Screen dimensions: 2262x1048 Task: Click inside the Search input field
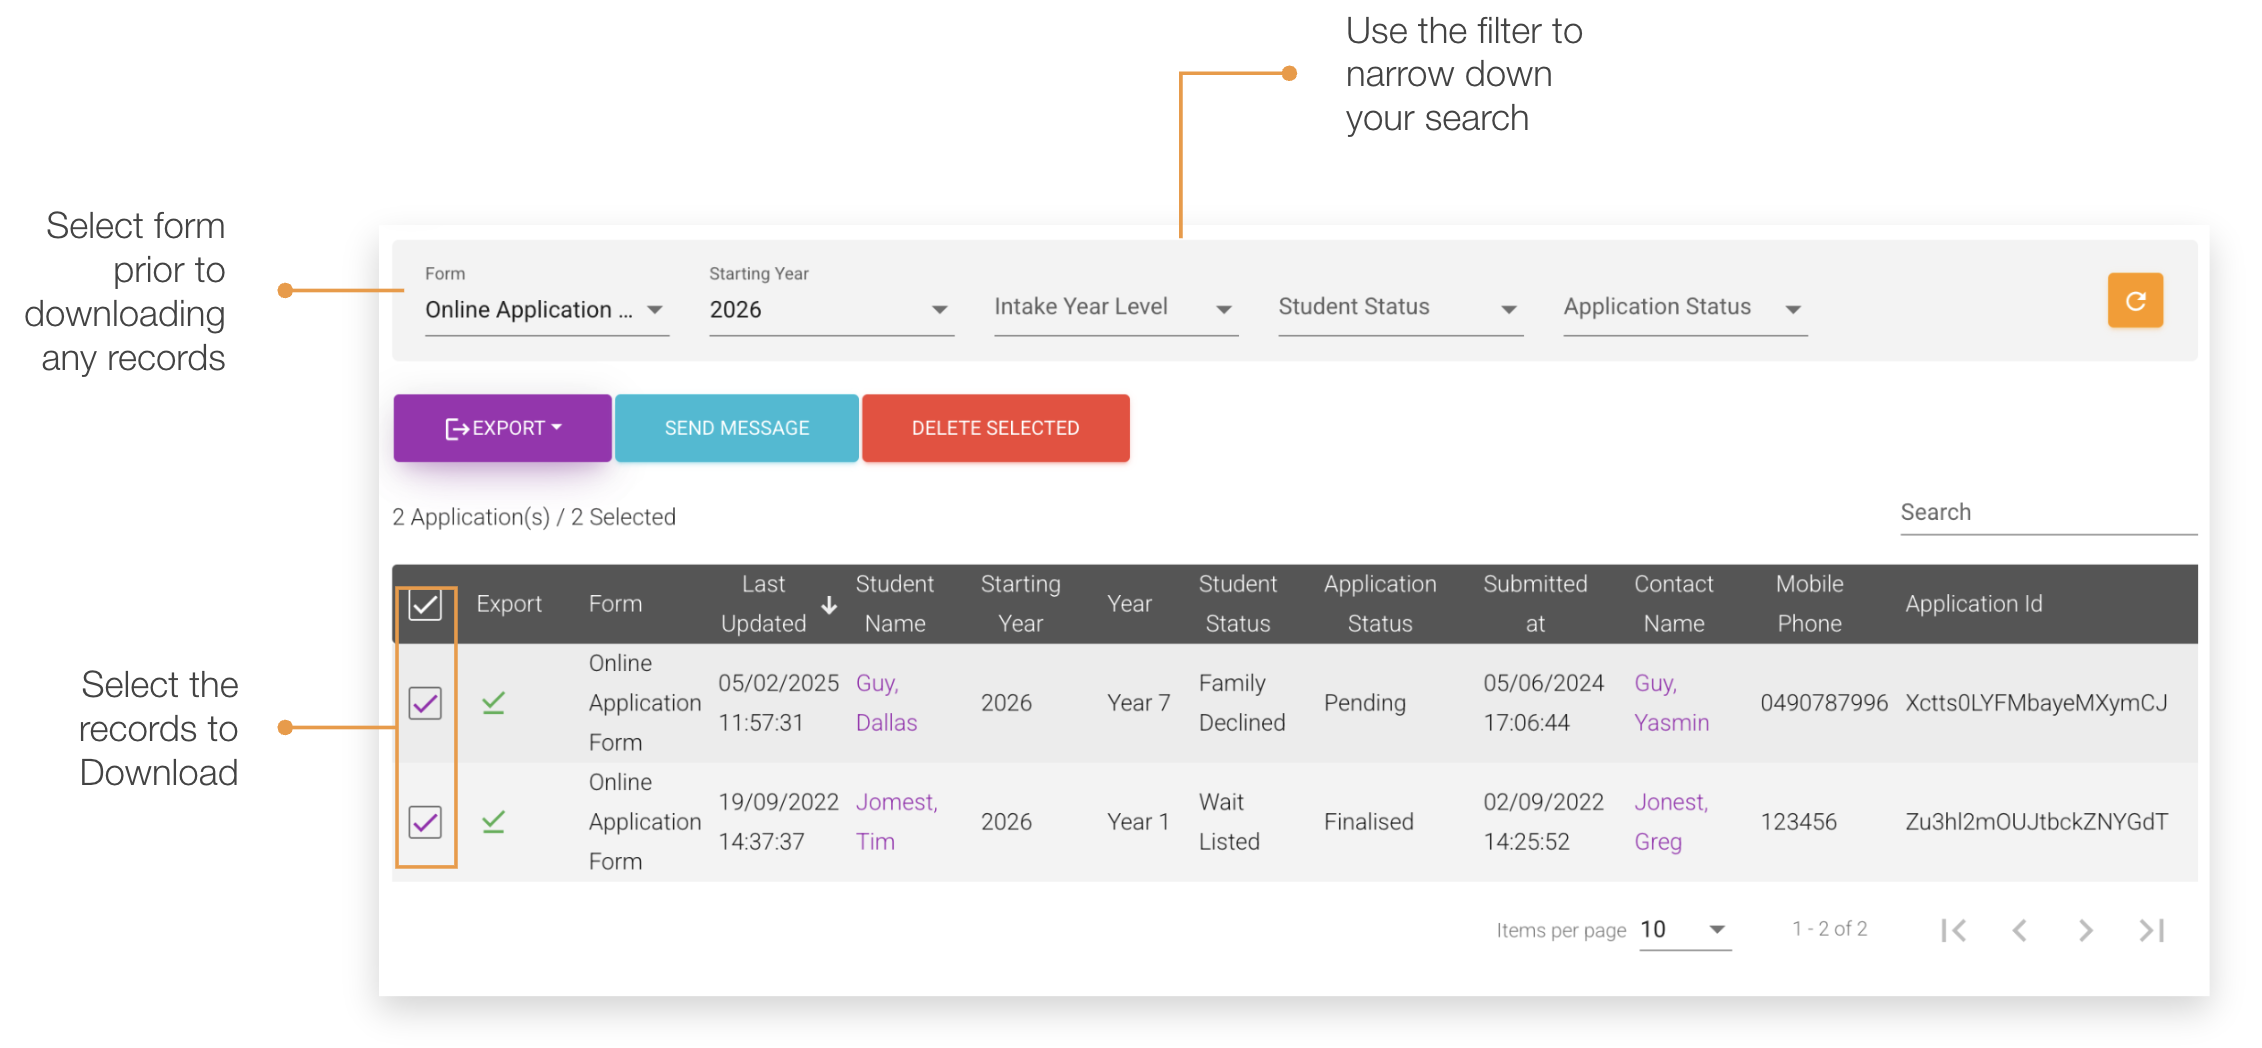tap(2046, 513)
